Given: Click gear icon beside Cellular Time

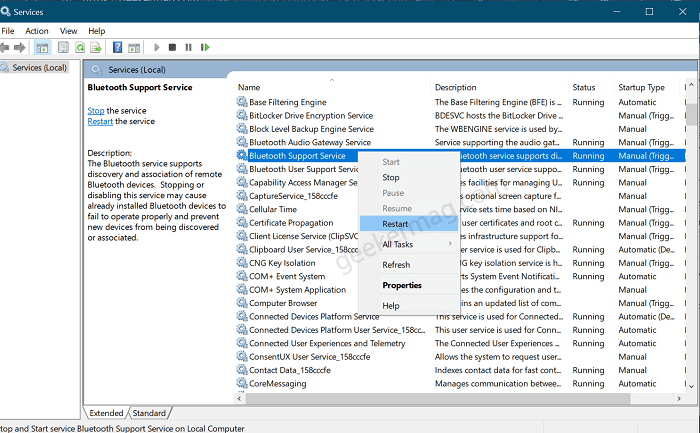Looking at the screenshot, I should coord(242,209).
